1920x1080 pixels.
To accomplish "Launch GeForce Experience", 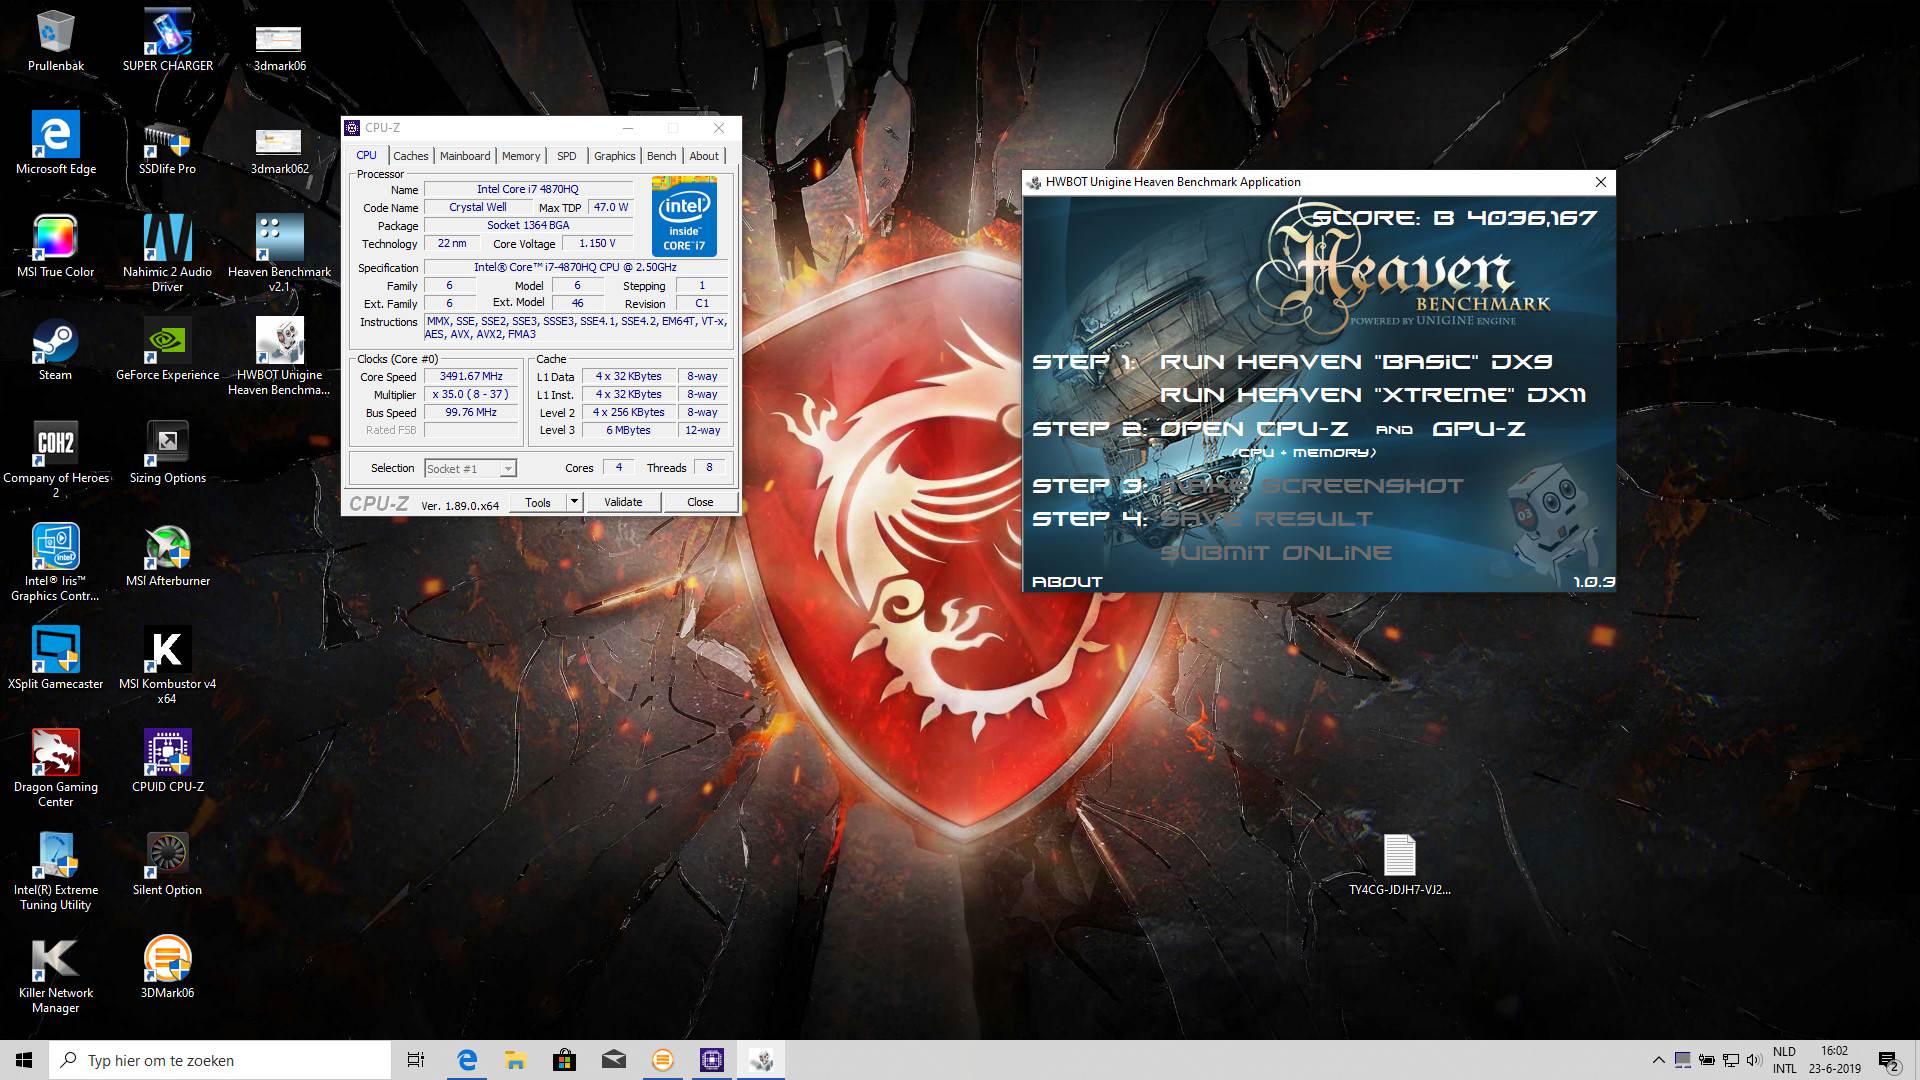I will [x=167, y=350].
